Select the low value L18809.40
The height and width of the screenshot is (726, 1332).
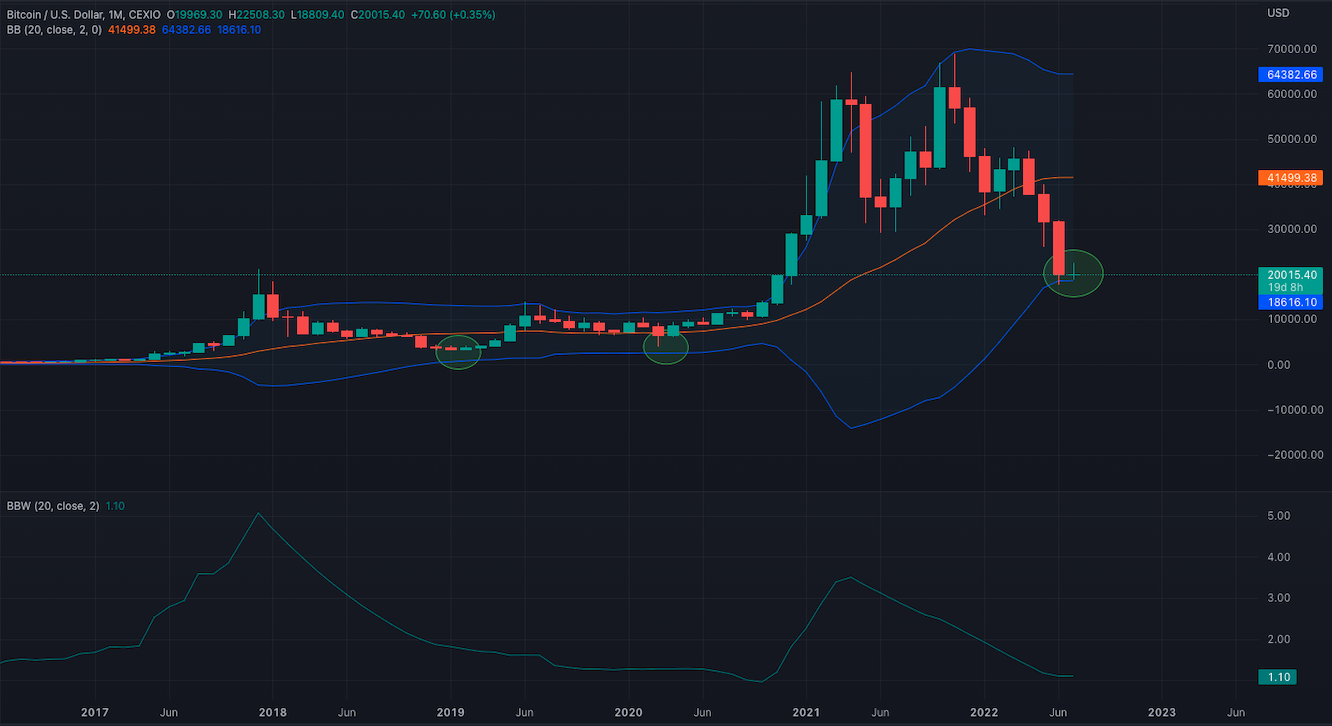point(315,15)
